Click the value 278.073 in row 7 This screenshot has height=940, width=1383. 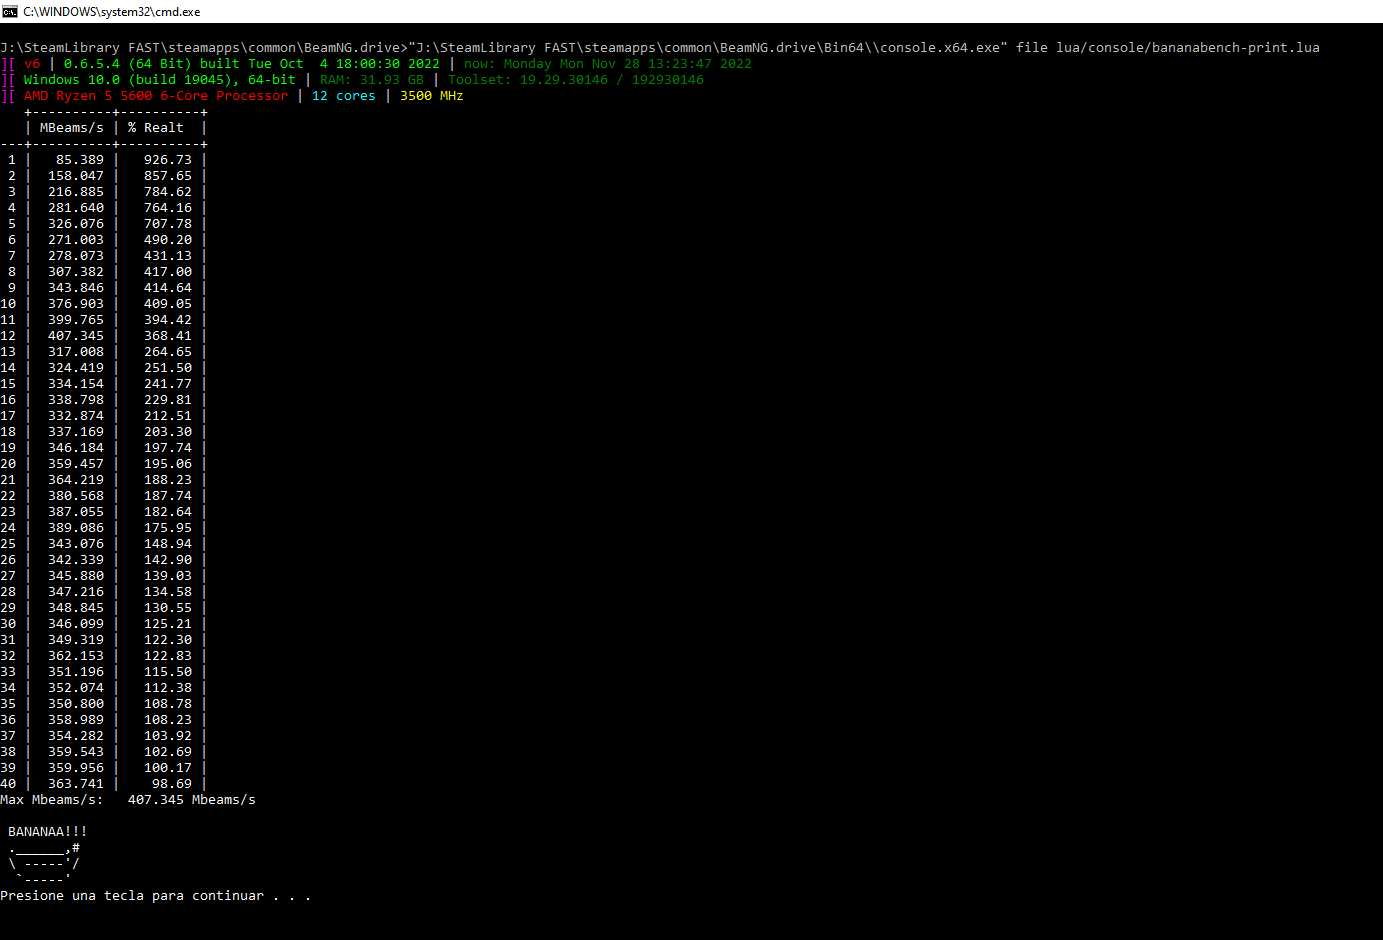[76, 256]
